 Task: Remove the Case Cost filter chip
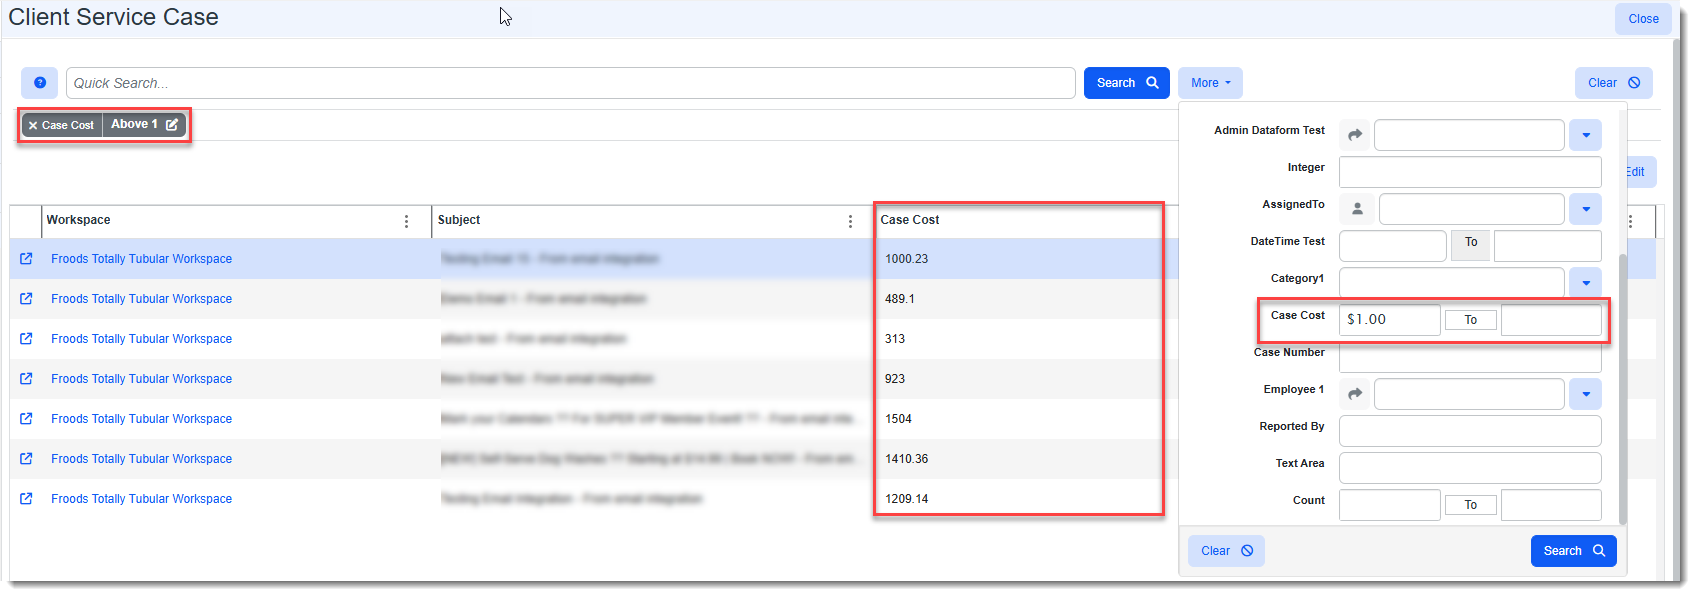[x=33, y=126]
